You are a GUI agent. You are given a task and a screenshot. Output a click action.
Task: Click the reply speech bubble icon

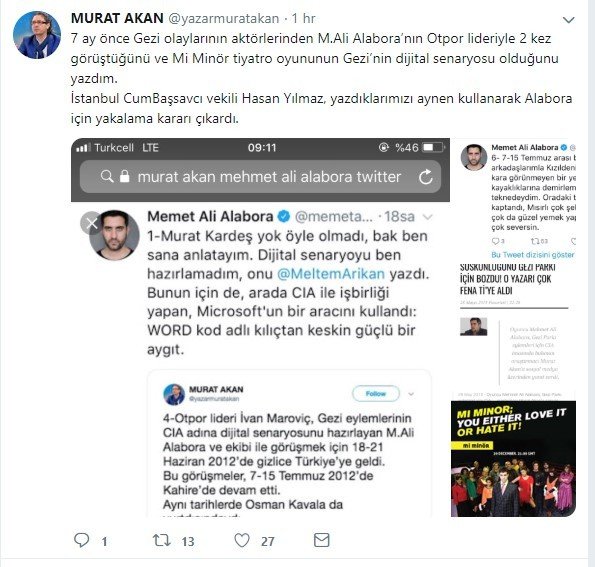[81, 540]
